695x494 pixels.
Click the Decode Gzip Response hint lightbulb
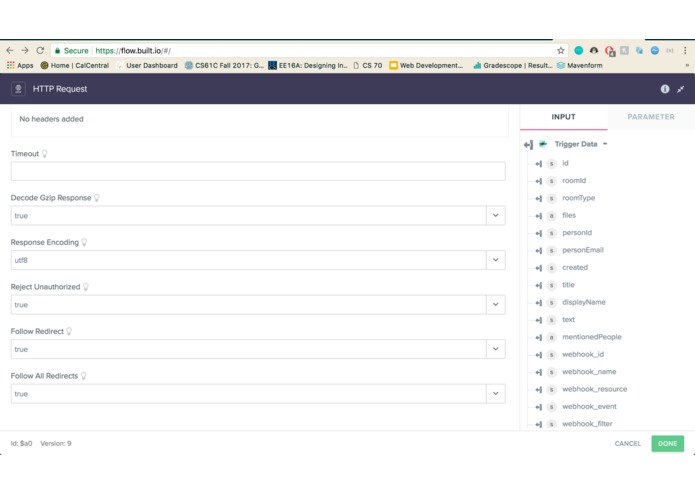(x=97, y=198)
